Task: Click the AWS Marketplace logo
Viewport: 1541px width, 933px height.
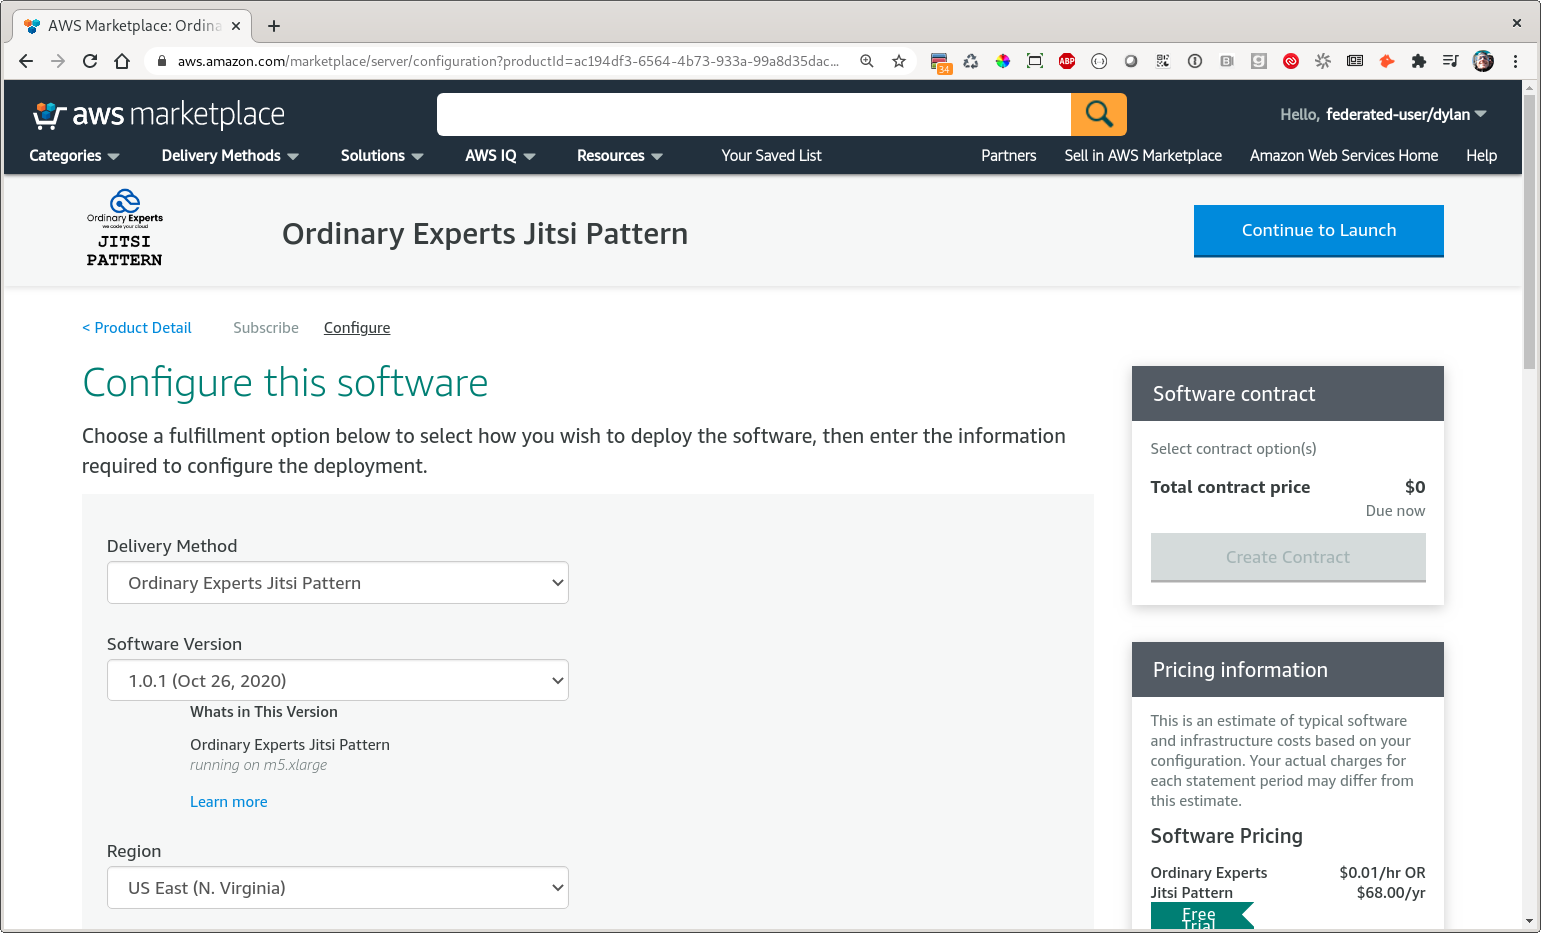Action: point(159,115)
